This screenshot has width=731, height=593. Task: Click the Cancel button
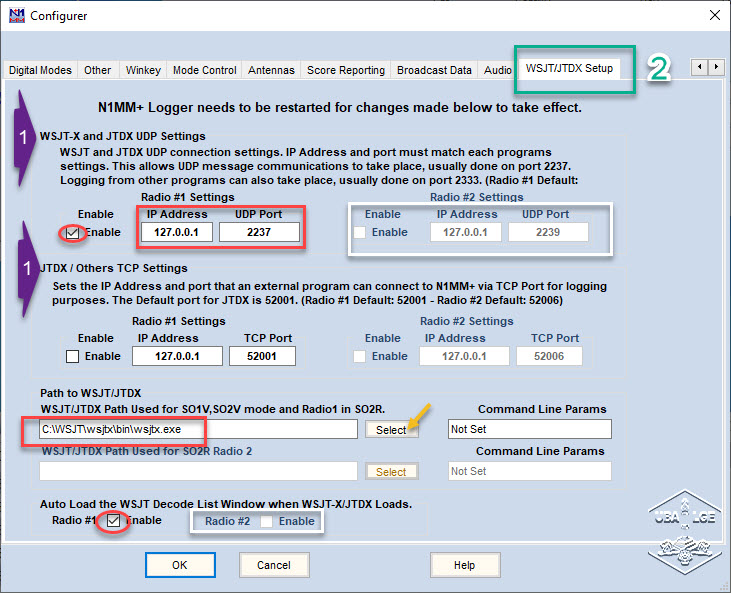pos(274,565)
